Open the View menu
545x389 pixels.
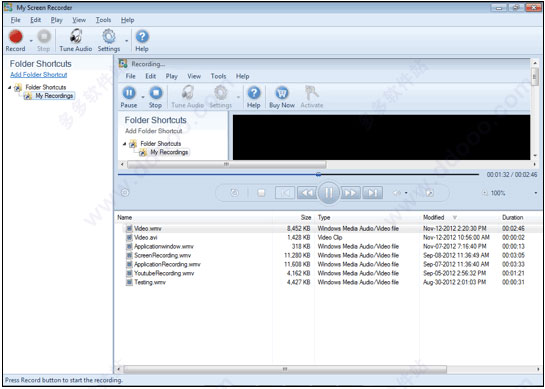coord(79,20)
